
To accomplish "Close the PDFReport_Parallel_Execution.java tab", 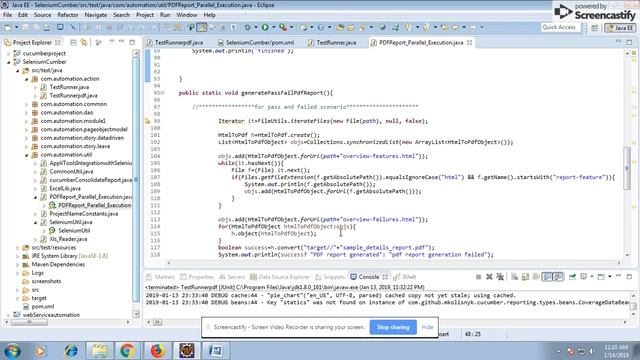I will [x=469, y=42].
